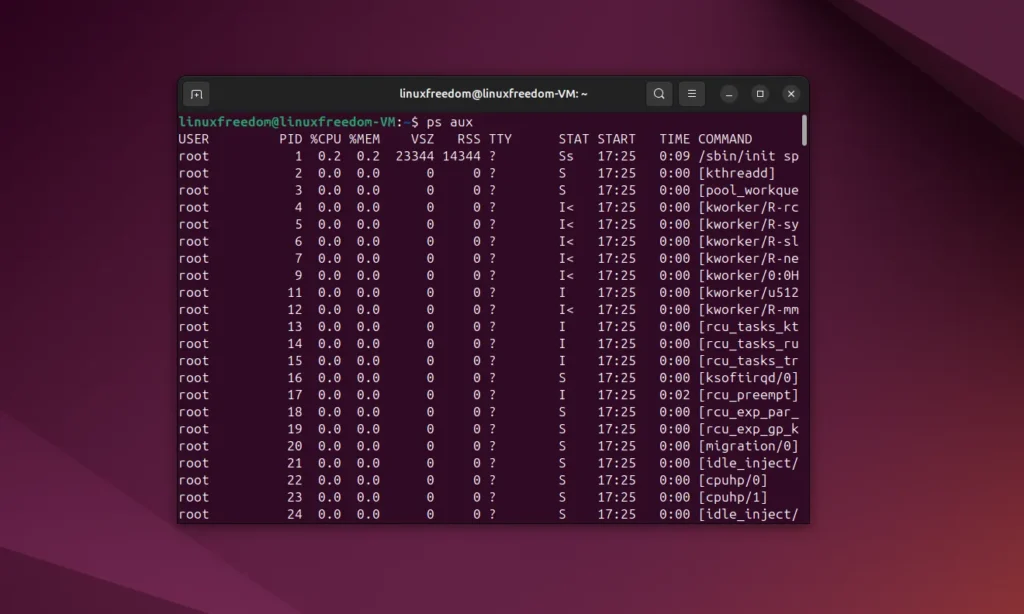Click the [kworker/u512 process name
This screenshot has width=1024, height=614.
click(748, 293)
